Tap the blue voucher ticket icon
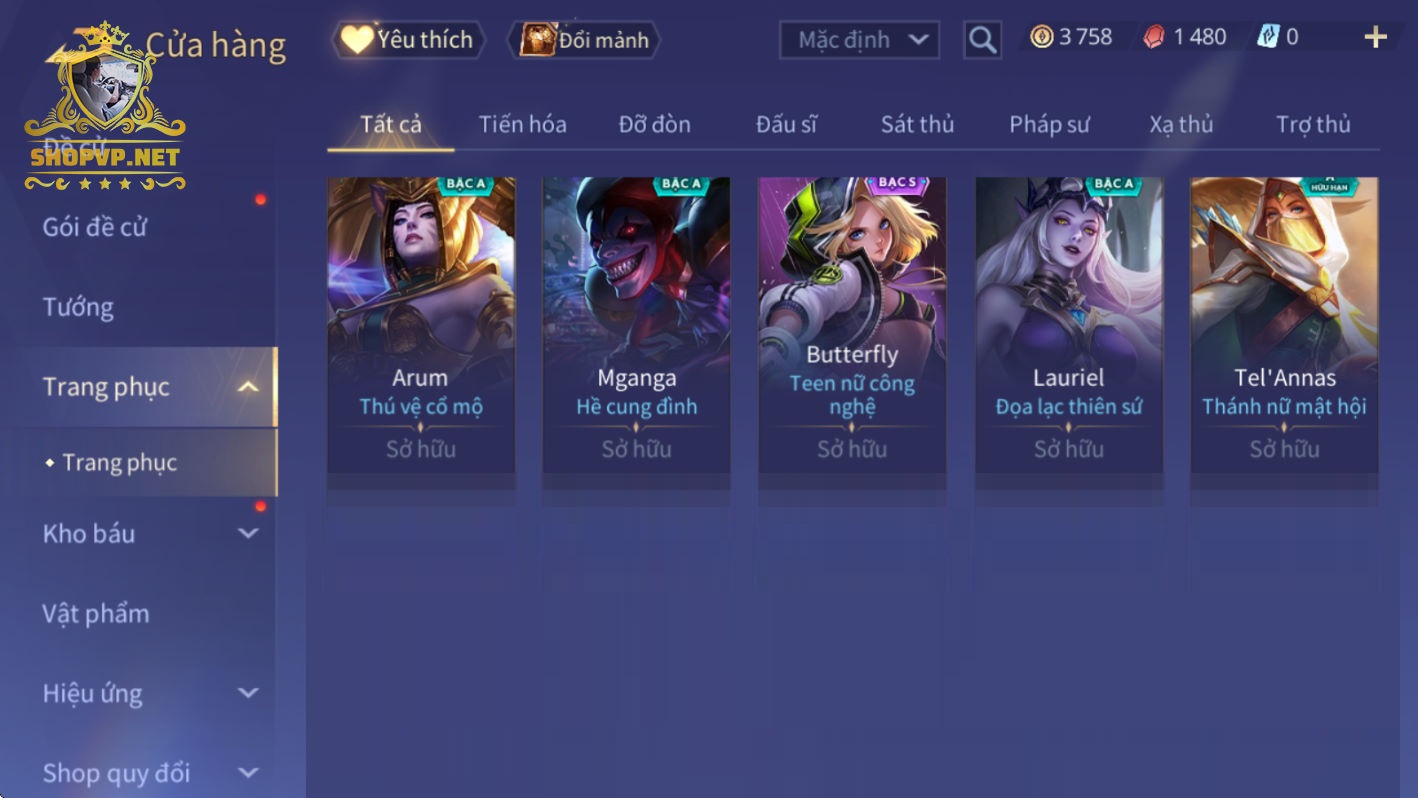 click(1268, 37)
